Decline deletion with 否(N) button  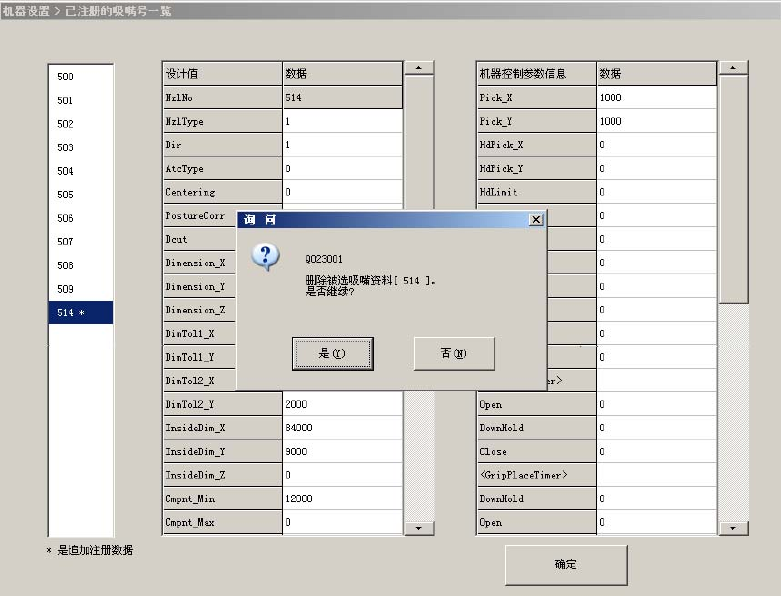pyautogui.click(x=454, y=354)
